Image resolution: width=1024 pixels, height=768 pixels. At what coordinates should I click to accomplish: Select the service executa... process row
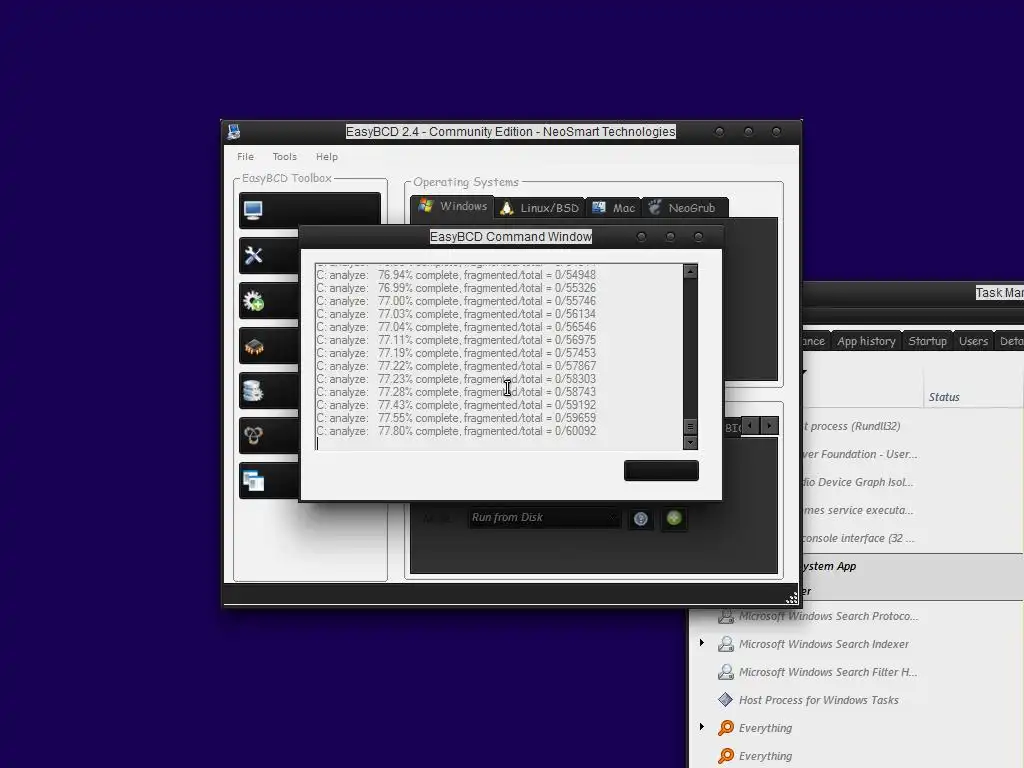(x=913, y=510)
